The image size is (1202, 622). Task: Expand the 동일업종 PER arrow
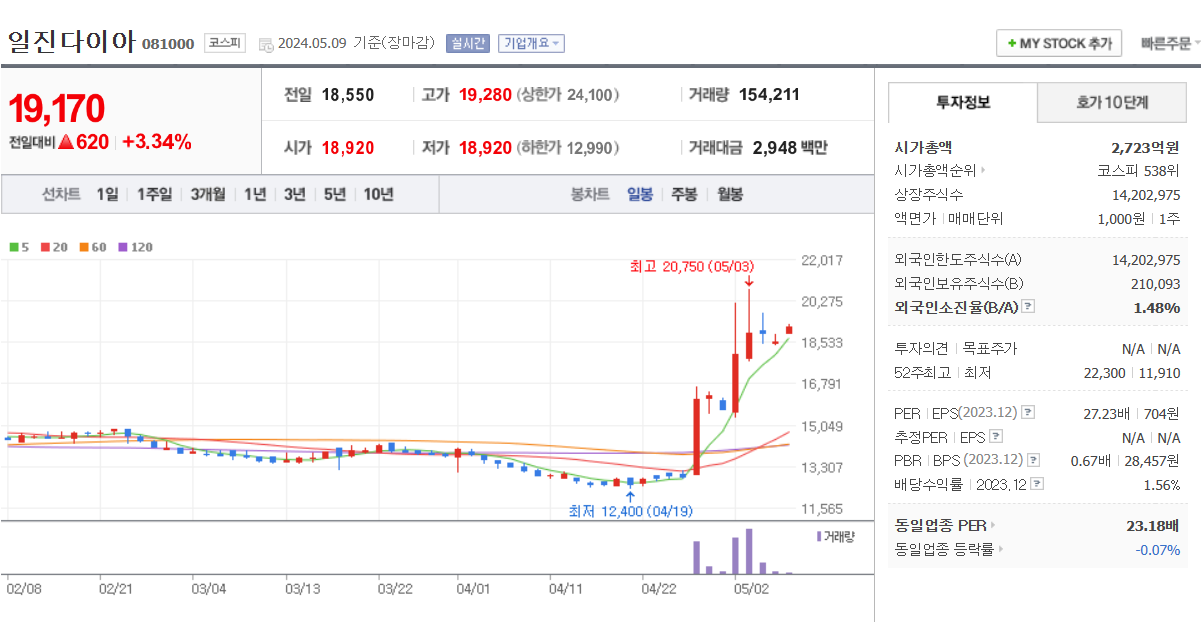992,525
